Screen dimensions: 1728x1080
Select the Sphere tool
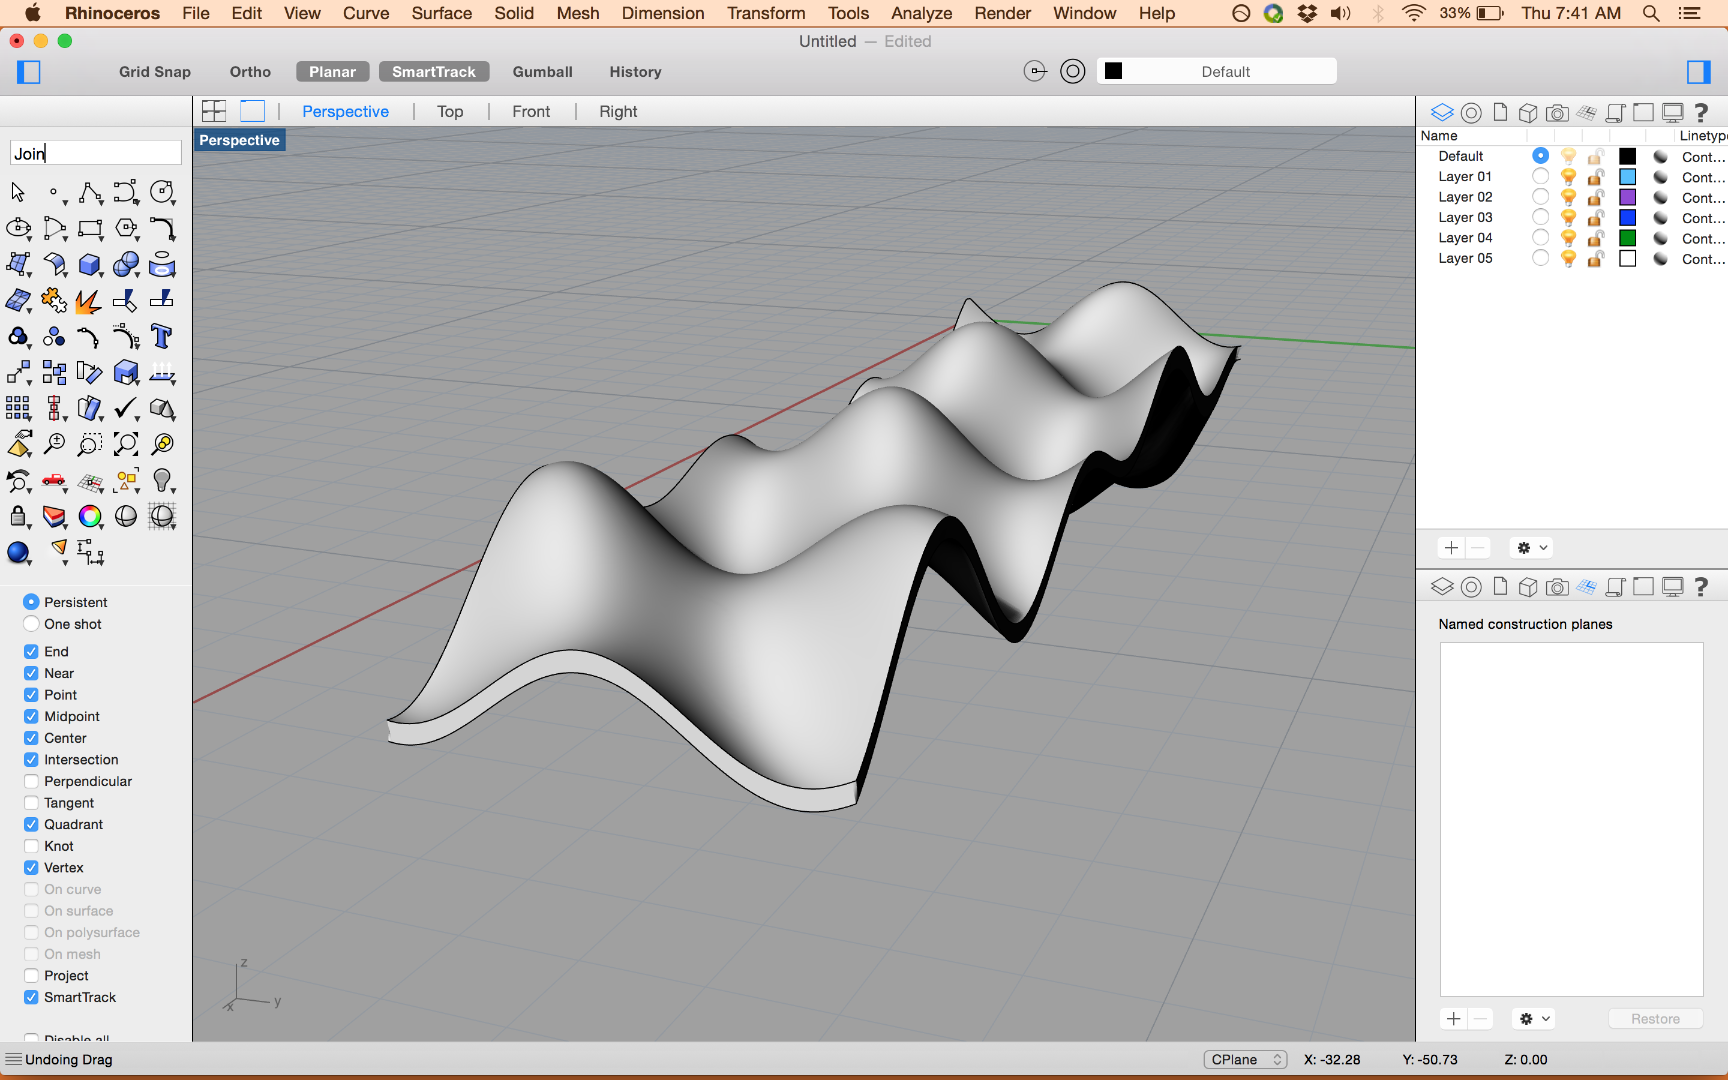[x=126, y=265]
